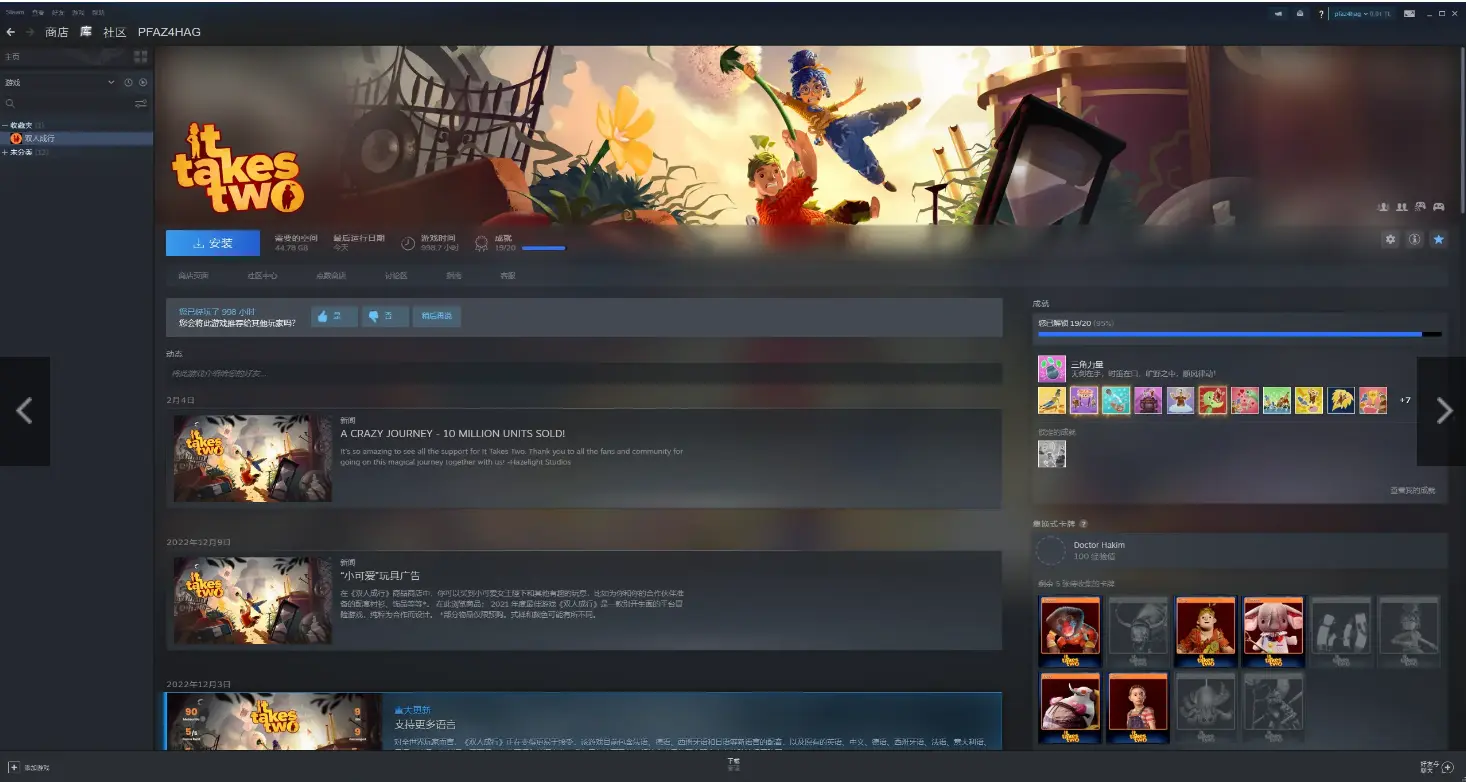Viewport: 1466px width, 782px height.
Task: Click the ready-to-play filter icon in sidebar
Action: [x=143, y=82]
